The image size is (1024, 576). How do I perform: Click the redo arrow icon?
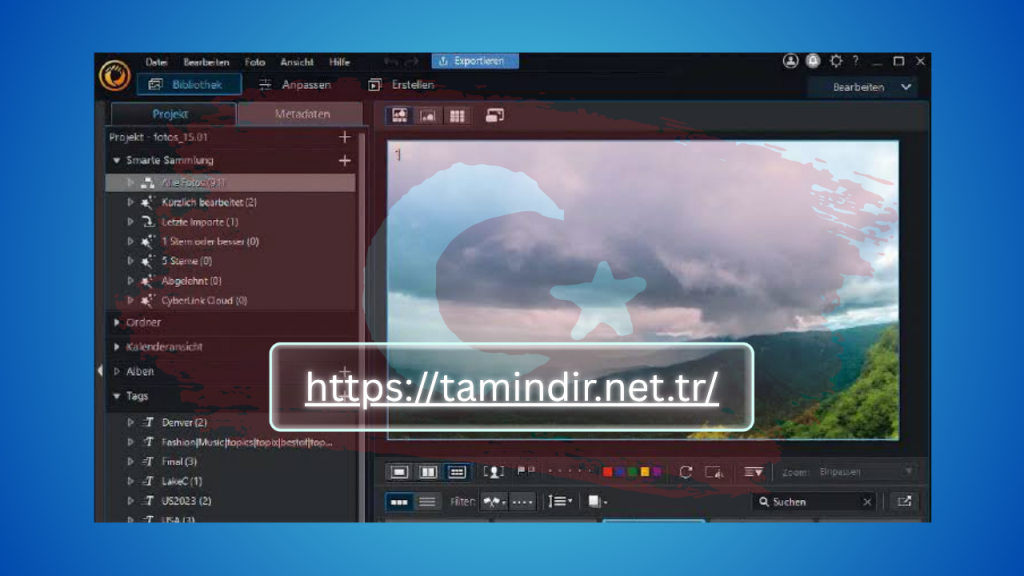click(x=411, y=61)
